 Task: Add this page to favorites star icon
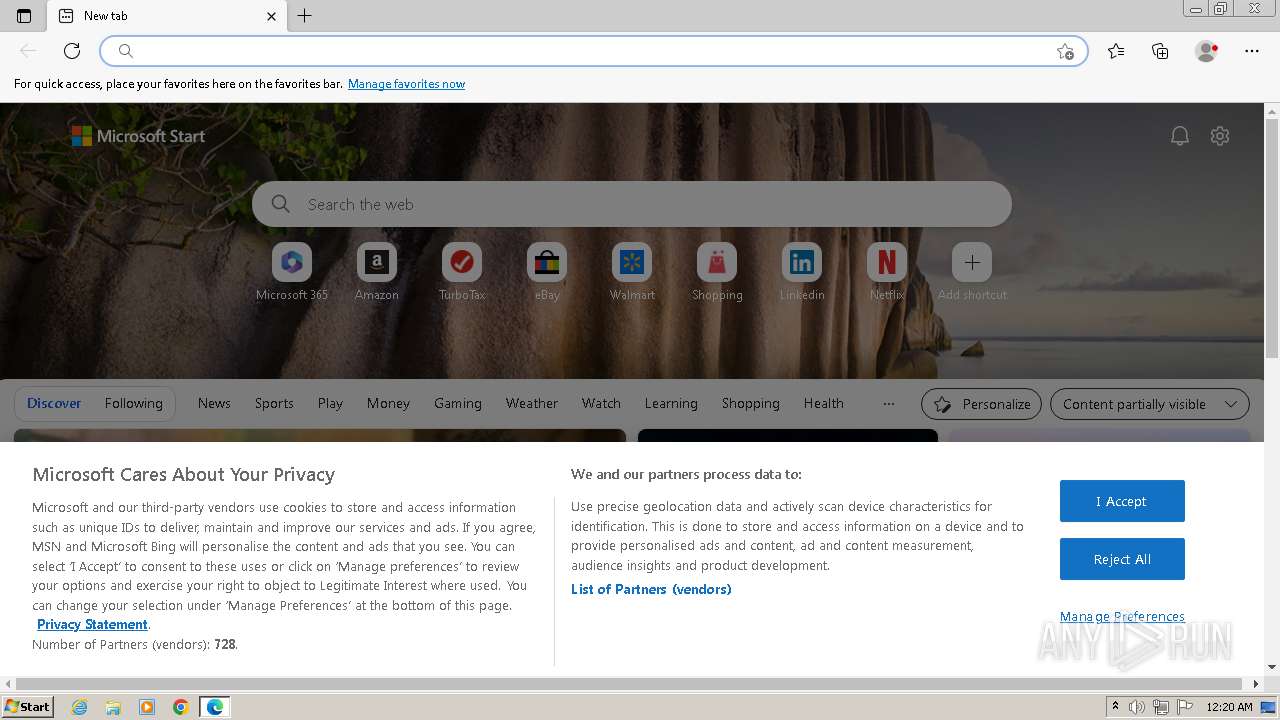1065,51
